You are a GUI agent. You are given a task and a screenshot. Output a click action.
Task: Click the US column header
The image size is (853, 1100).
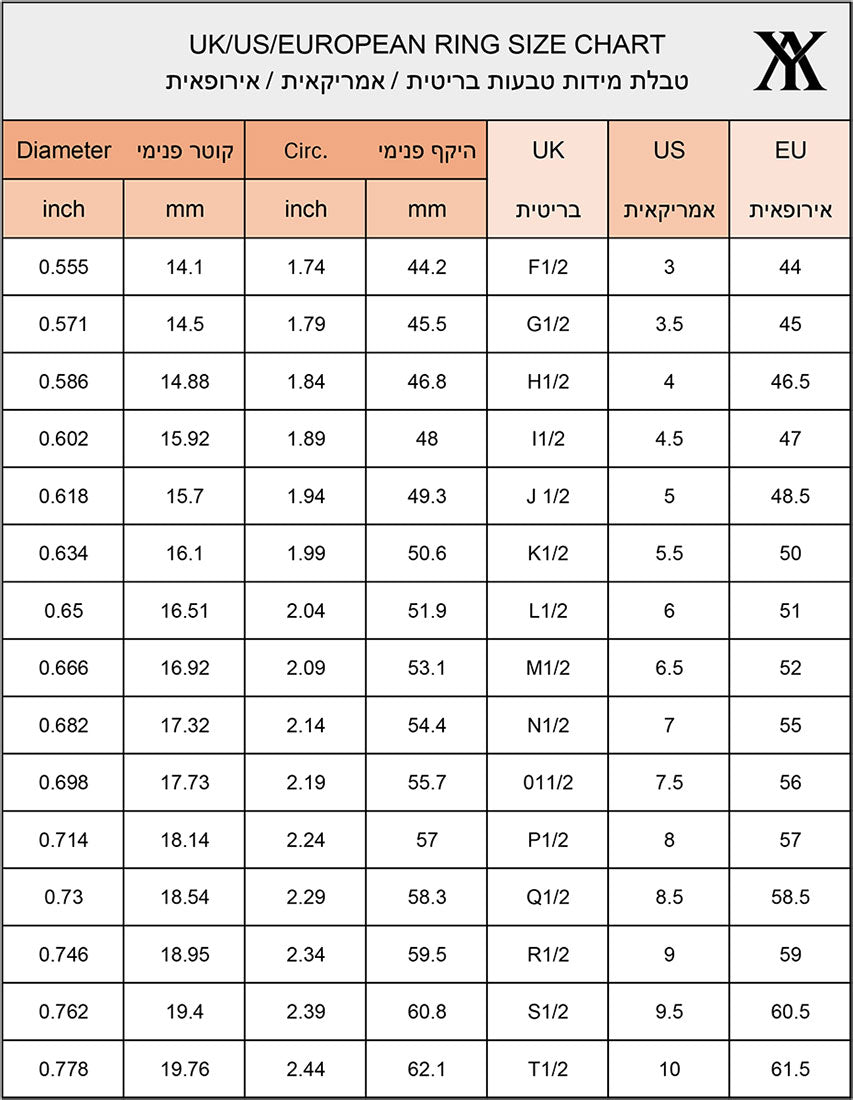(669, 151)
